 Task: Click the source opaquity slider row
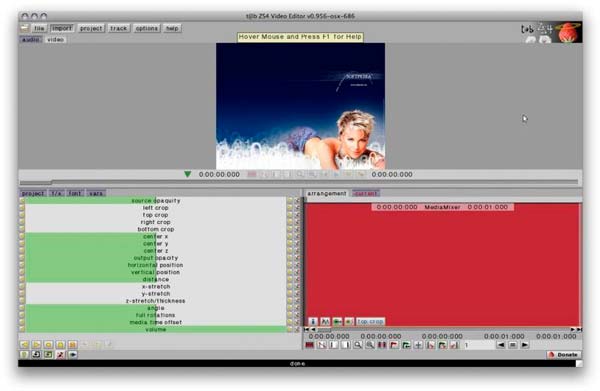coord(156,200)
